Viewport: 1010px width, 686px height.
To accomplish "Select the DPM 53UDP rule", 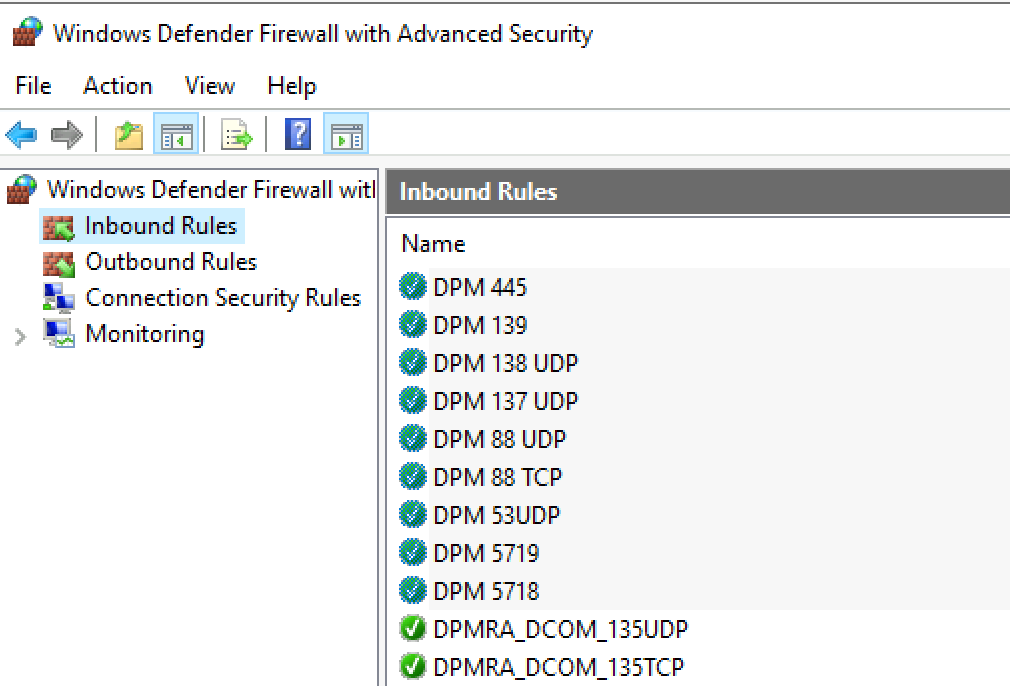I will tap(497, 515).
